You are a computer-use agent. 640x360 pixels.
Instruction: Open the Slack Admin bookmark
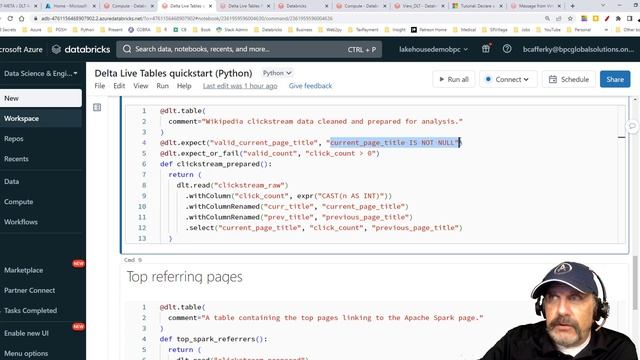tap(232, 30)
